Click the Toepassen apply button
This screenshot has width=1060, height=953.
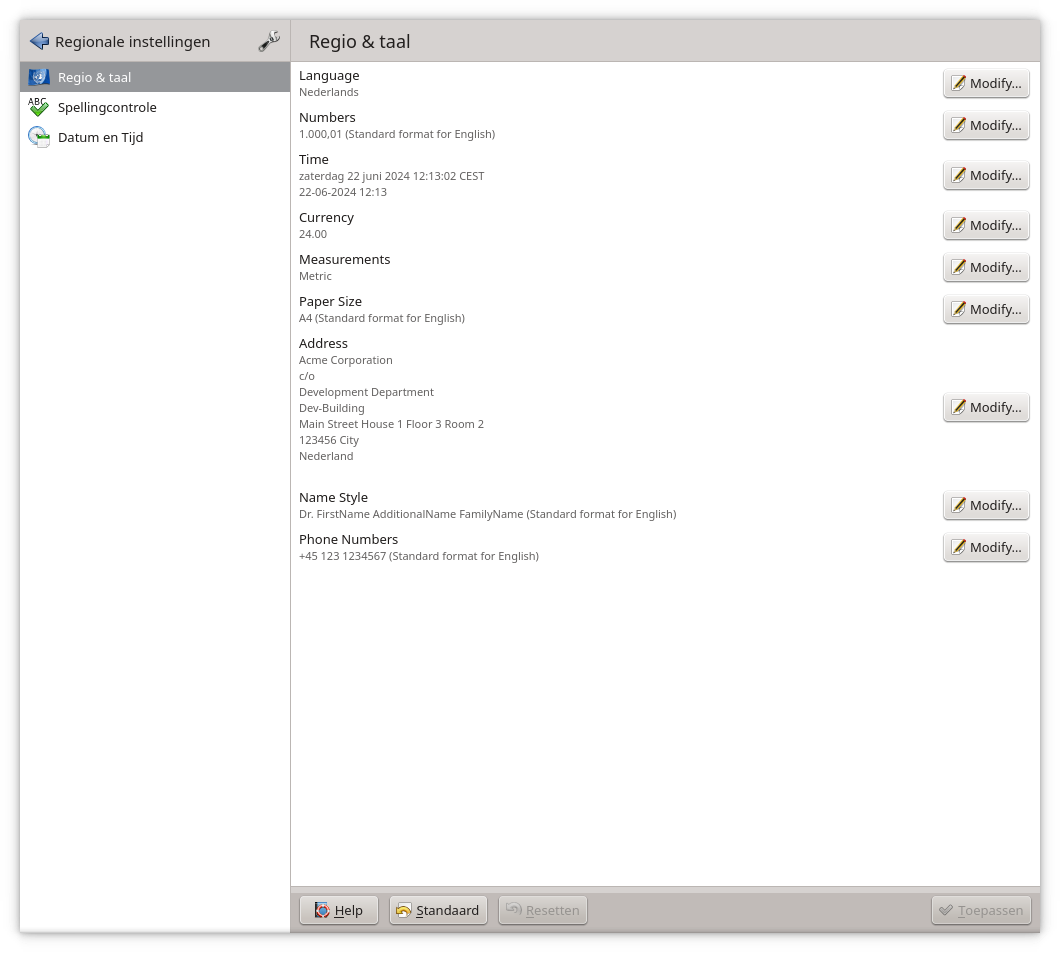pos(981,910)
